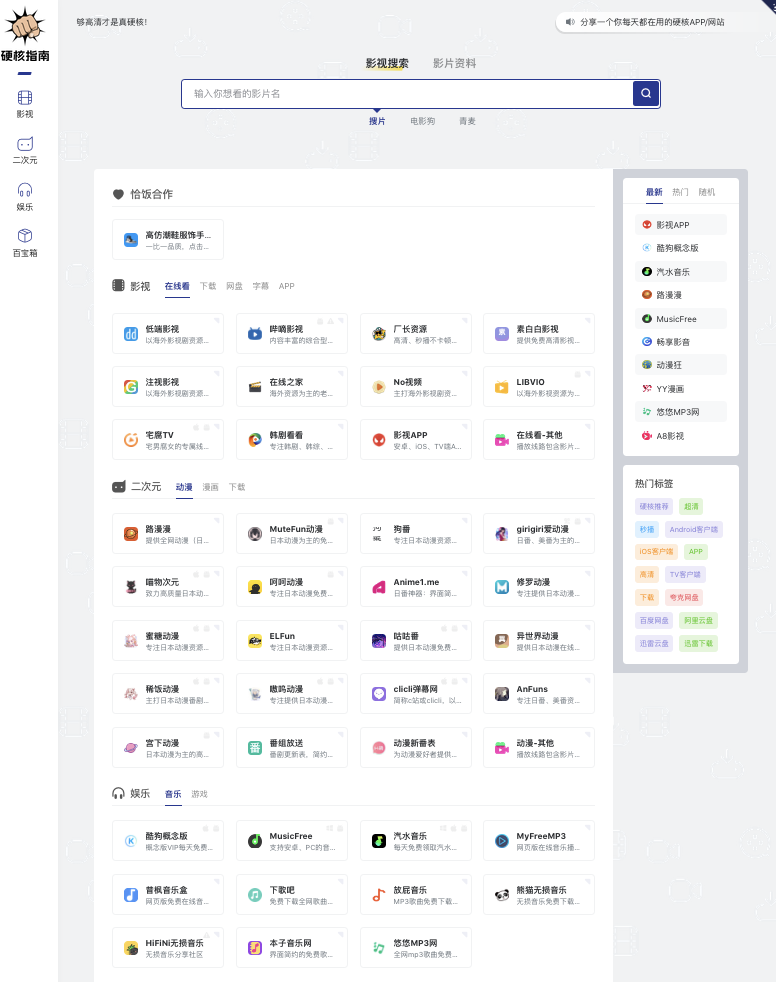This screenshot has height=982, width=776.
Task: Open the 在线看-其他 card
Action: click(539, 440)
